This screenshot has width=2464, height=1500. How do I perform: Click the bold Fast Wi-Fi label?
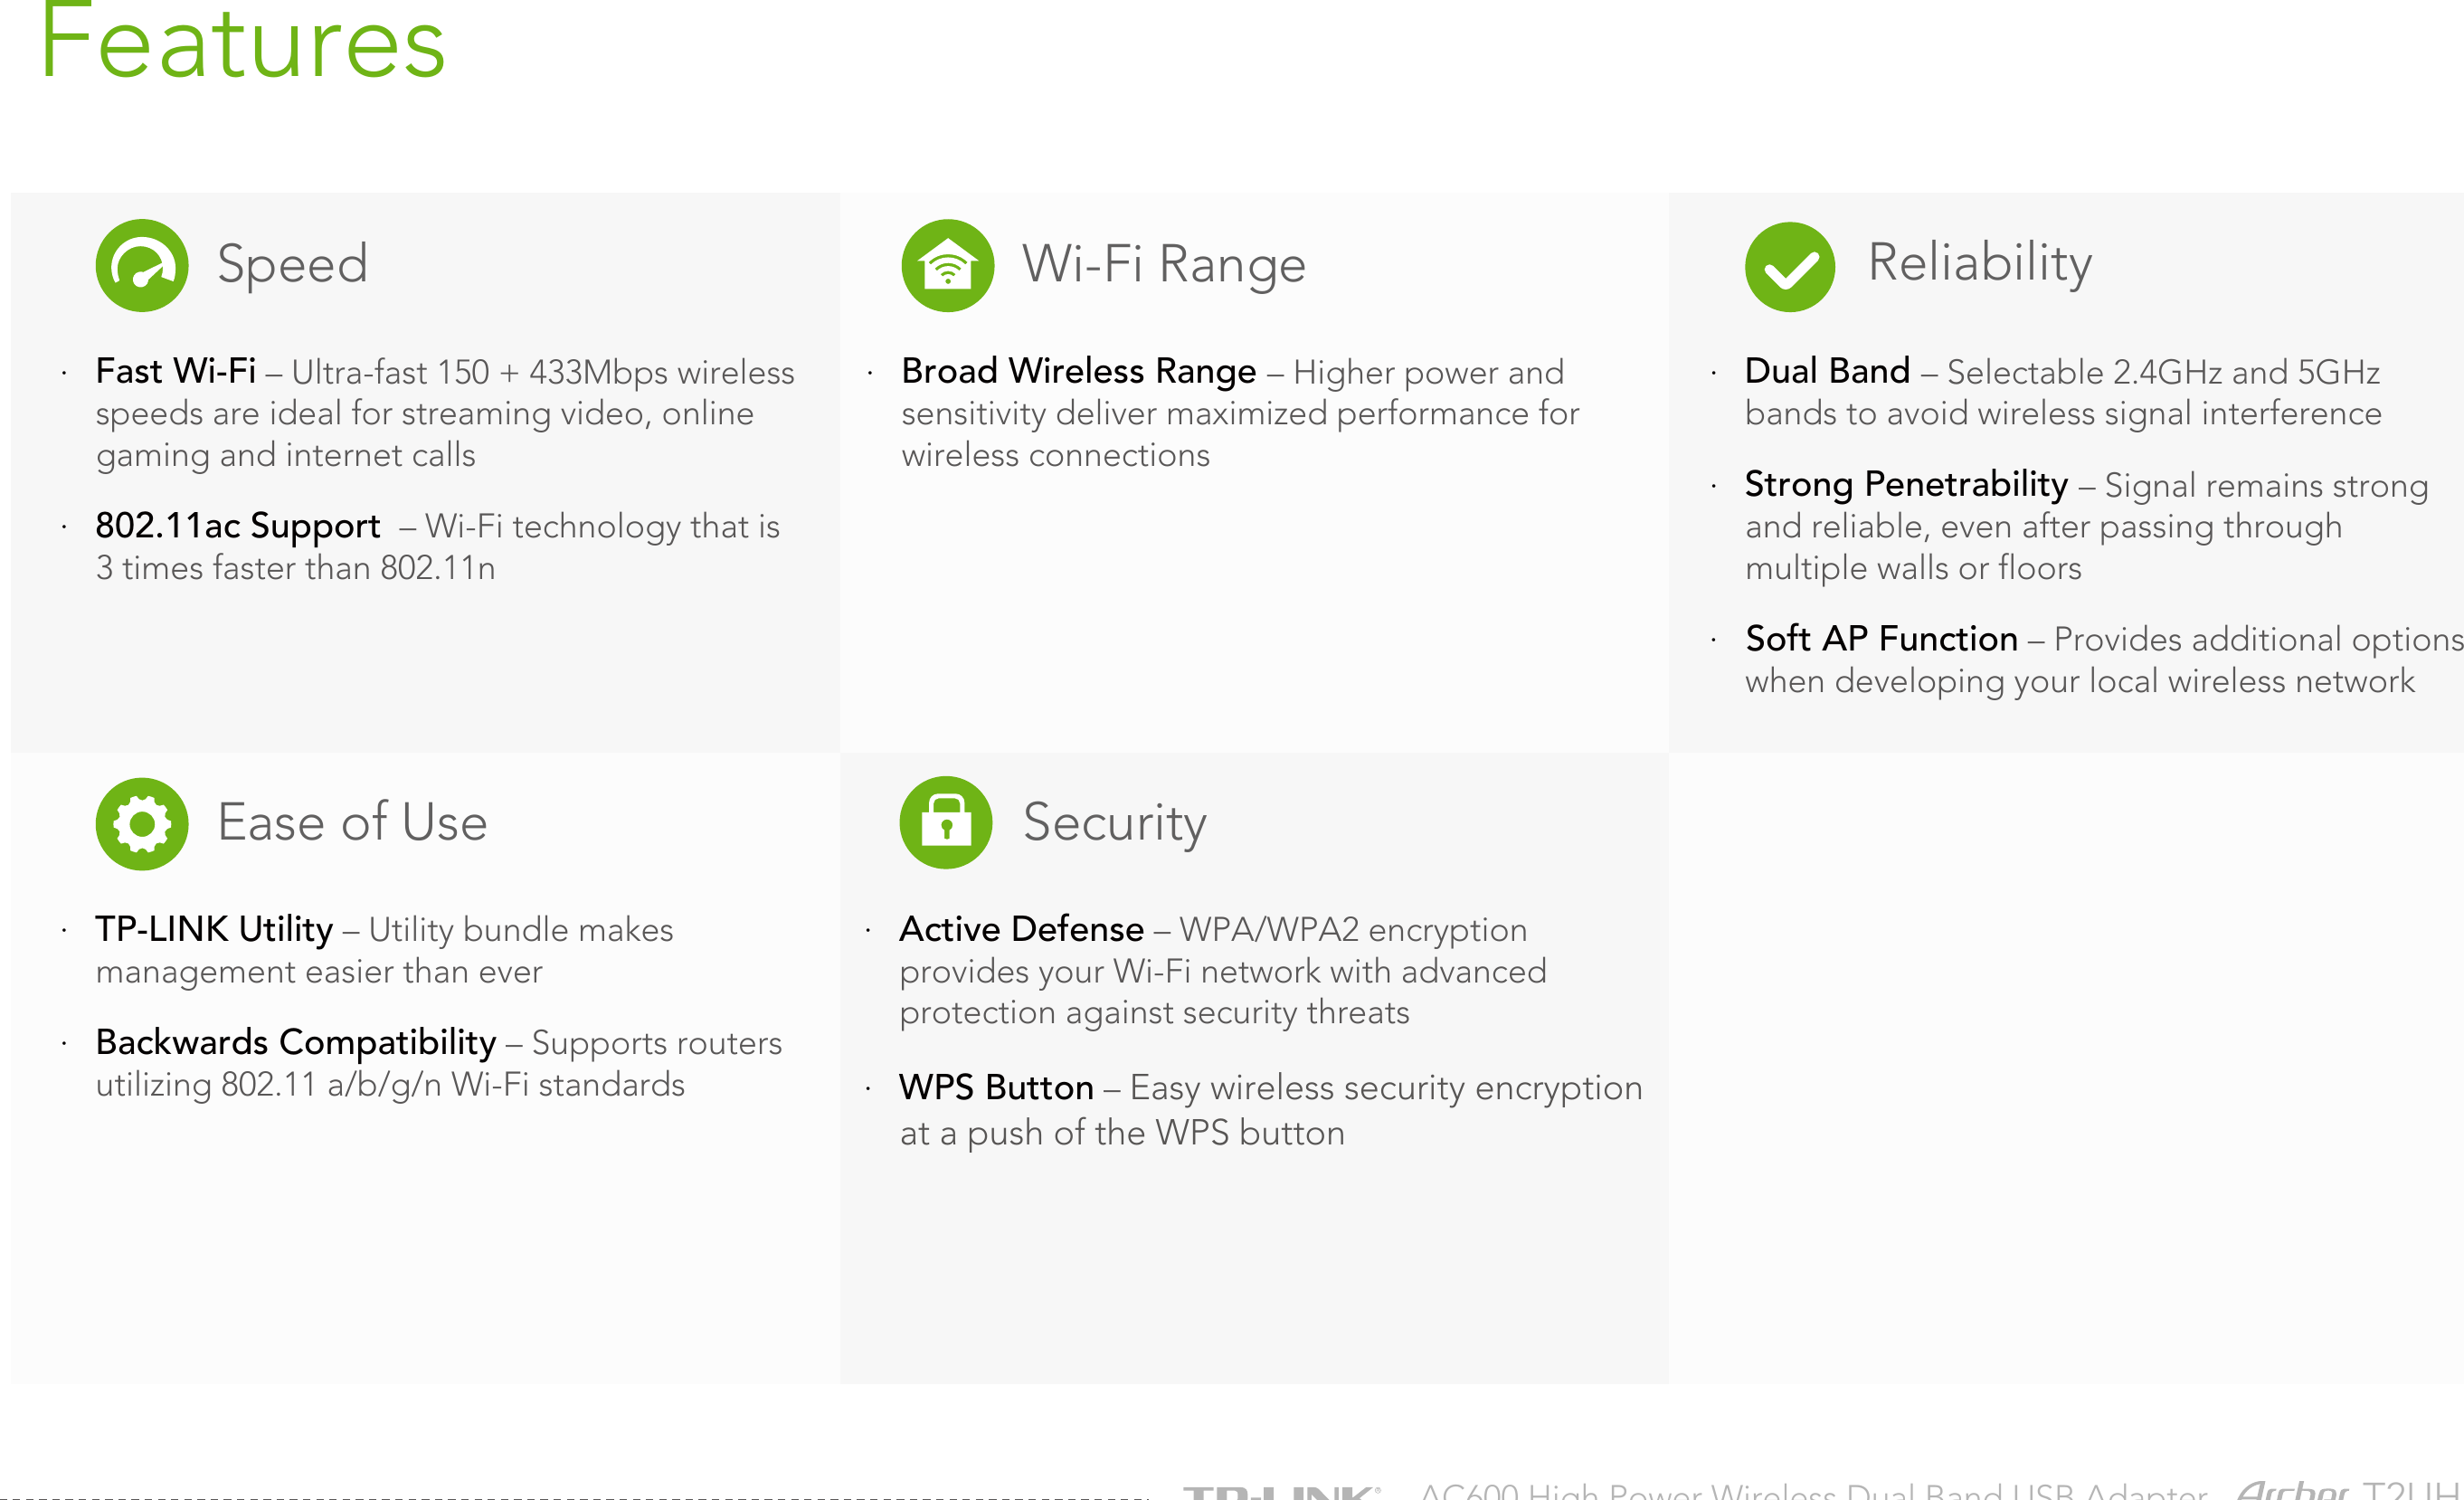(176, 371)
